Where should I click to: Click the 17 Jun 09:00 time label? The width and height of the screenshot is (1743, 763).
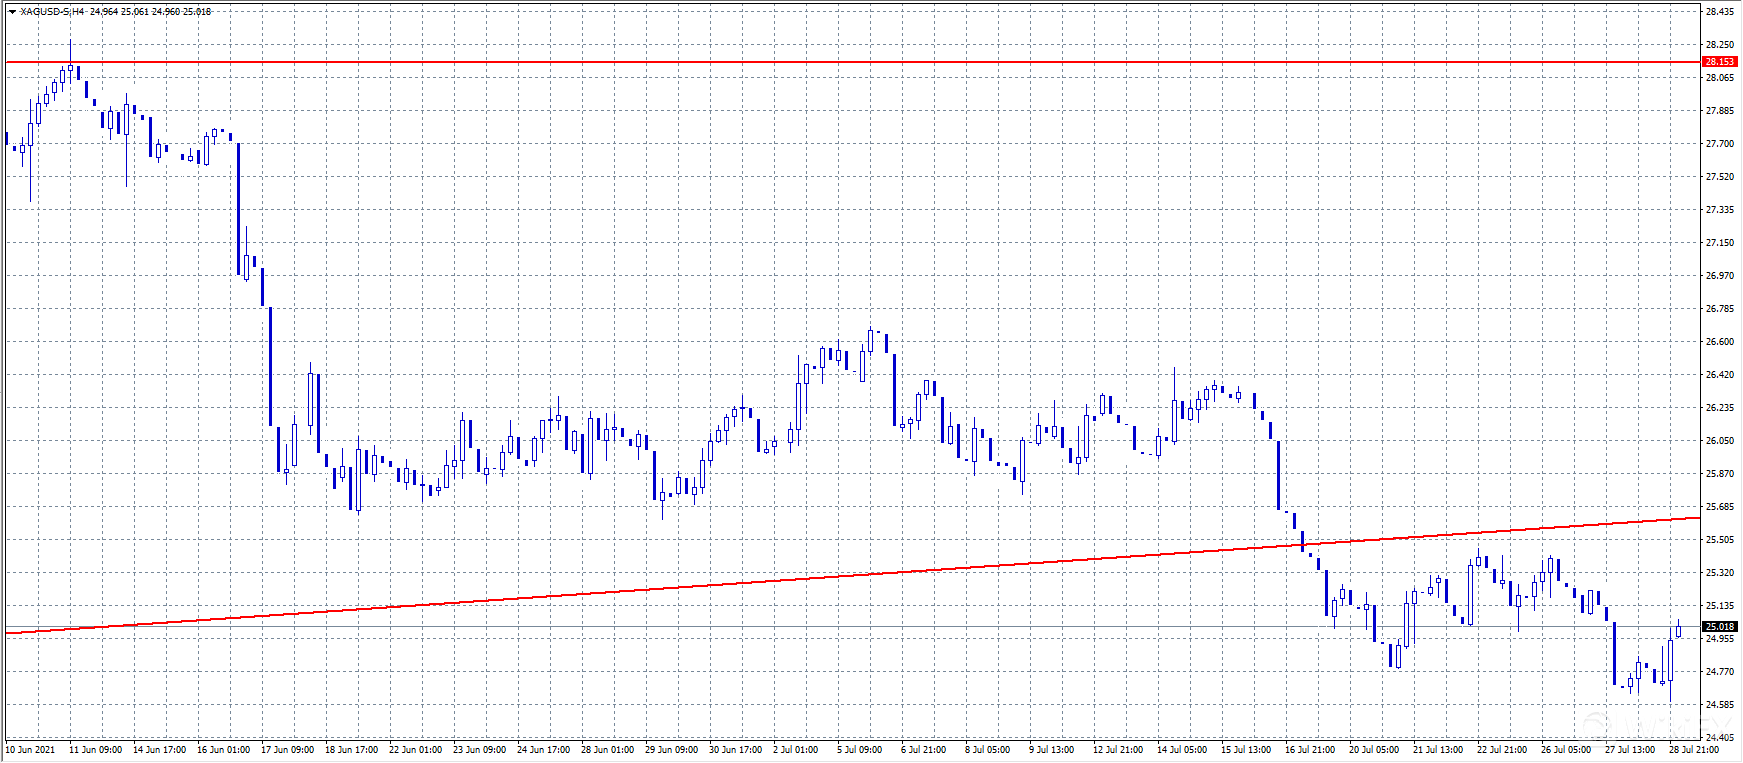[287, 749]
